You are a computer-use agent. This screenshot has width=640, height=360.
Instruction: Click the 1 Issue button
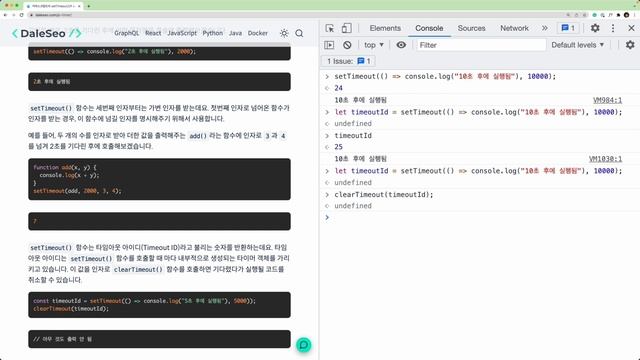349,61
